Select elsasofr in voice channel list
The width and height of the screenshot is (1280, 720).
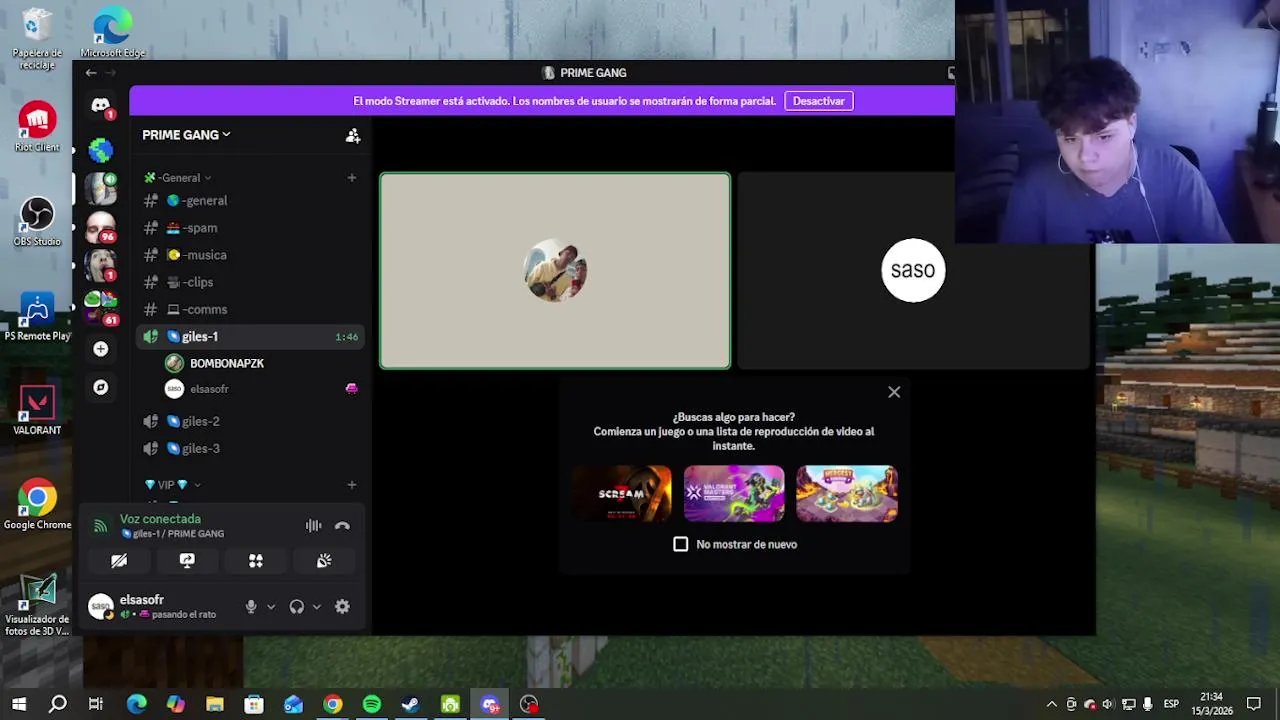click(x=260, y=389)
